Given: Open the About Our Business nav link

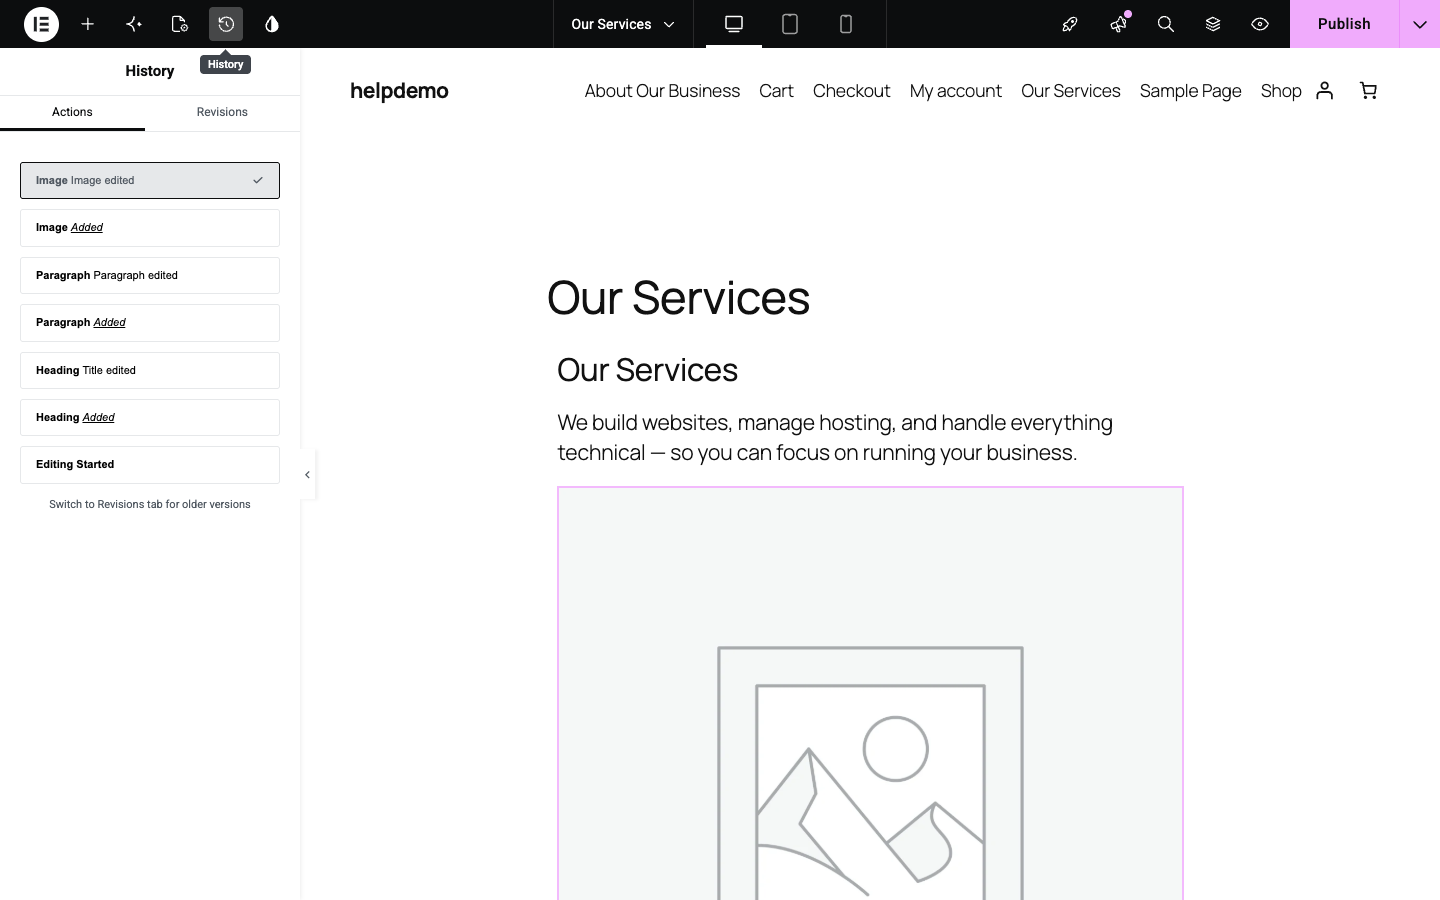Looking at the screenshot, I should (662, 91).
